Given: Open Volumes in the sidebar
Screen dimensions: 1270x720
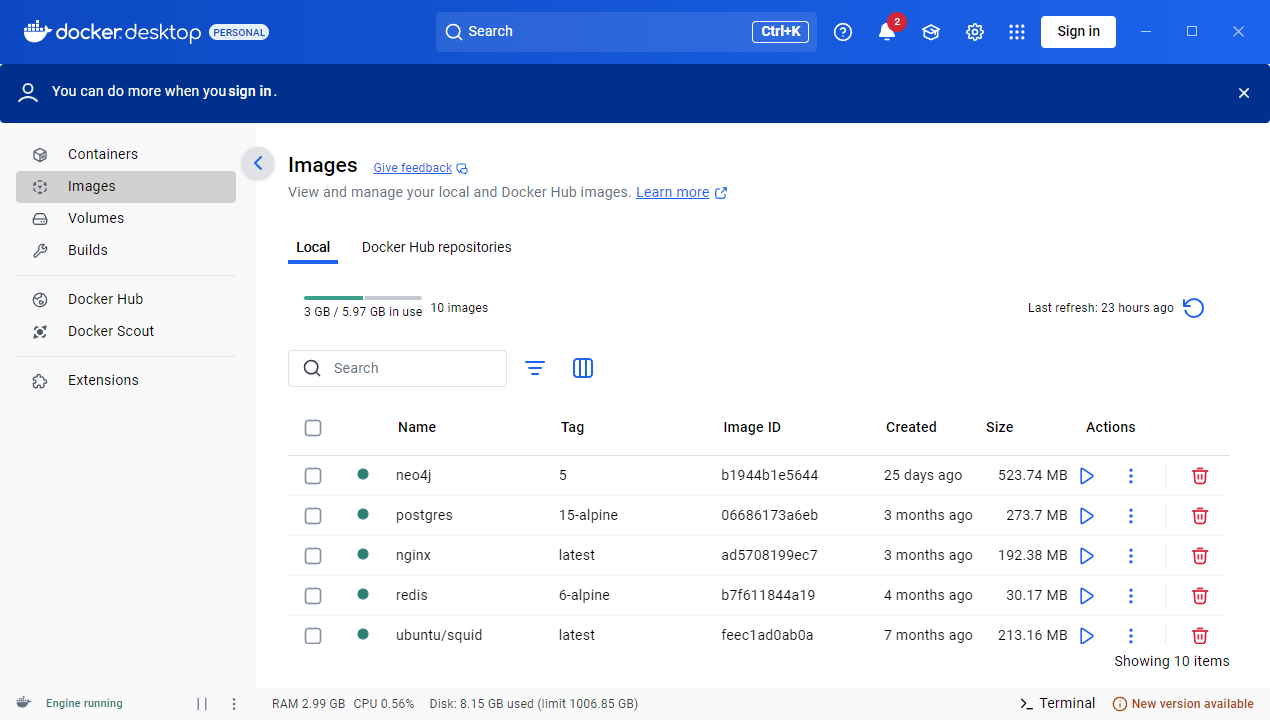Looking at the screenshot, I should 126,218.
